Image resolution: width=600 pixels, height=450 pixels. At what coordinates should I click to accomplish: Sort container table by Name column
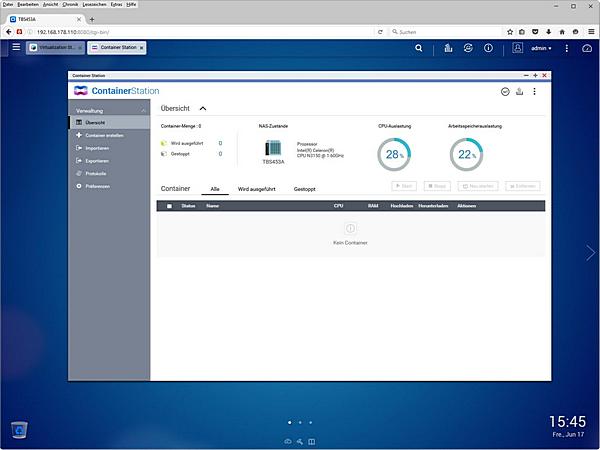click(212, 206)
